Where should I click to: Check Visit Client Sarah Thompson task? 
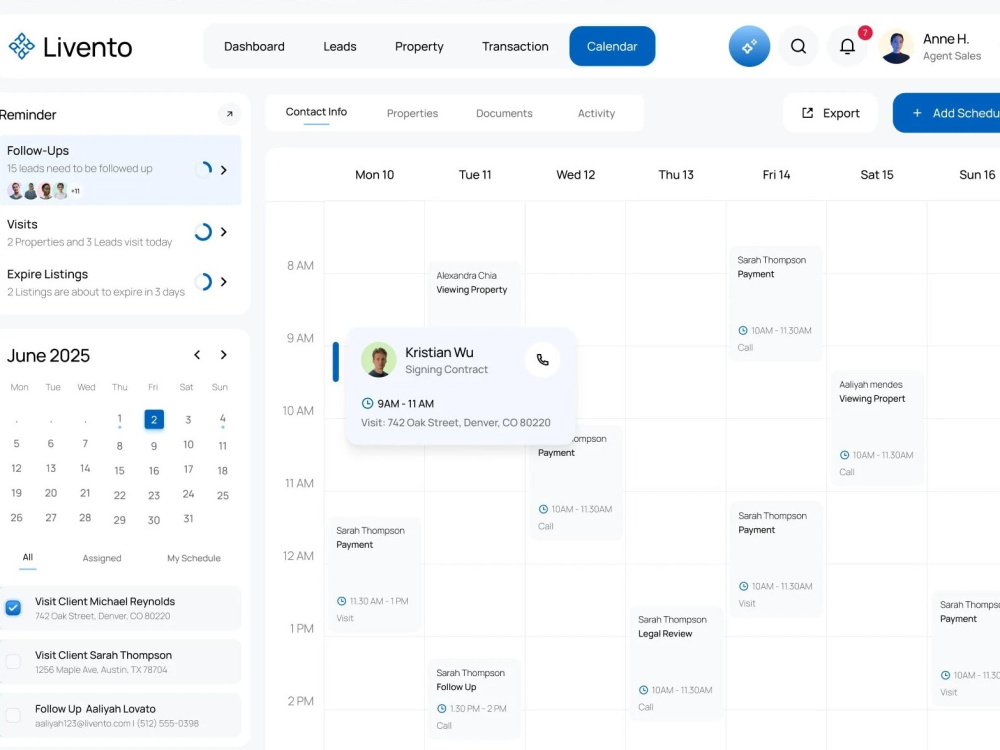13,661
